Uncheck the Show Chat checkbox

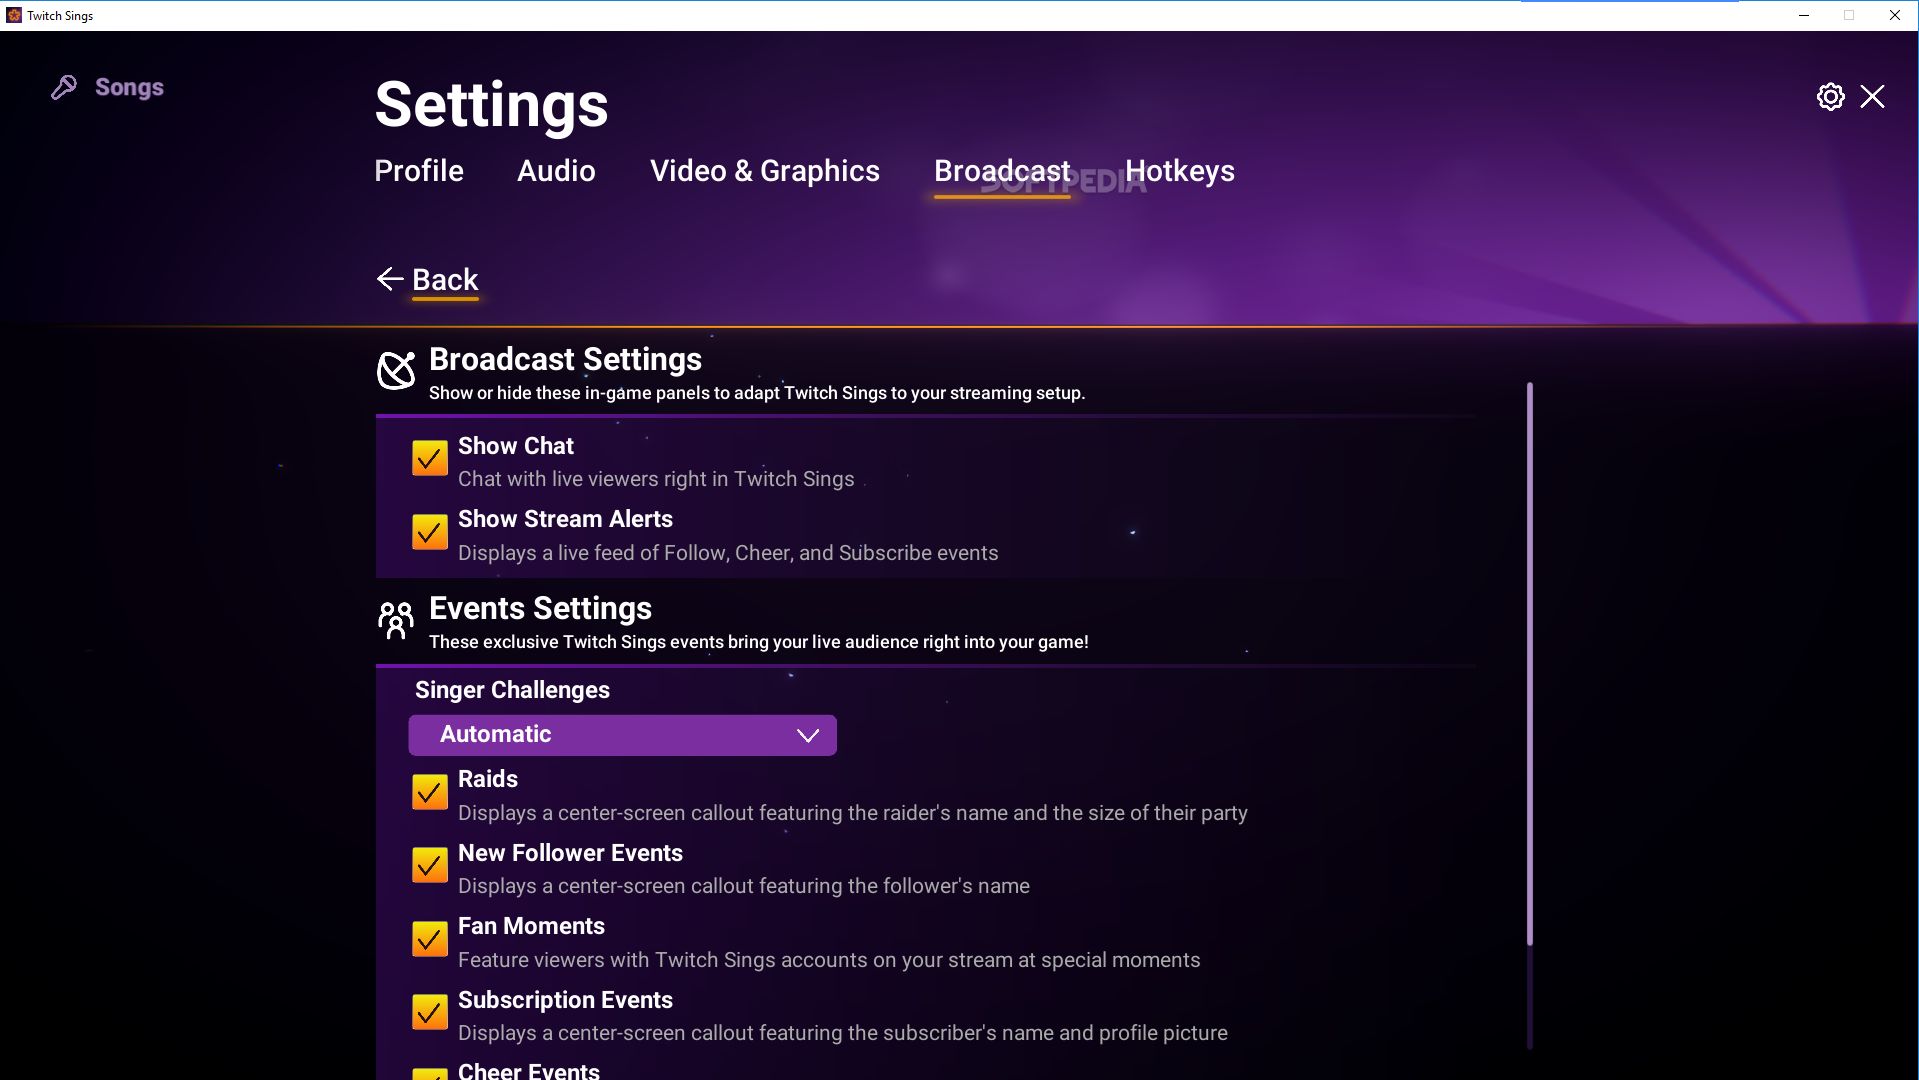coord(430,459)
